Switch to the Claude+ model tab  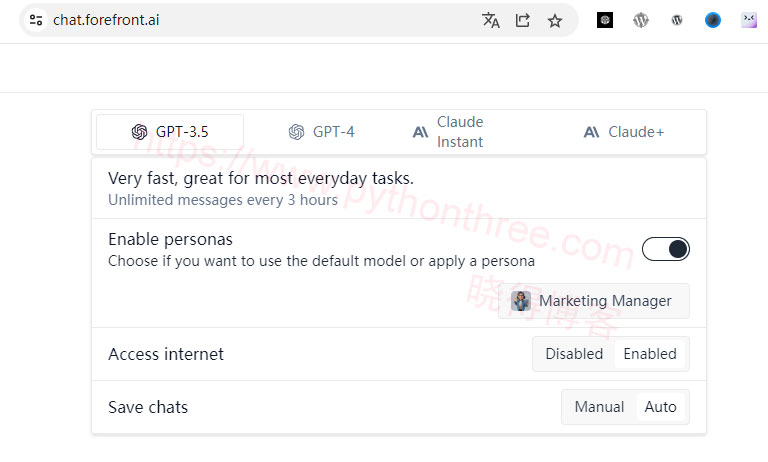(x=624, y=132)
